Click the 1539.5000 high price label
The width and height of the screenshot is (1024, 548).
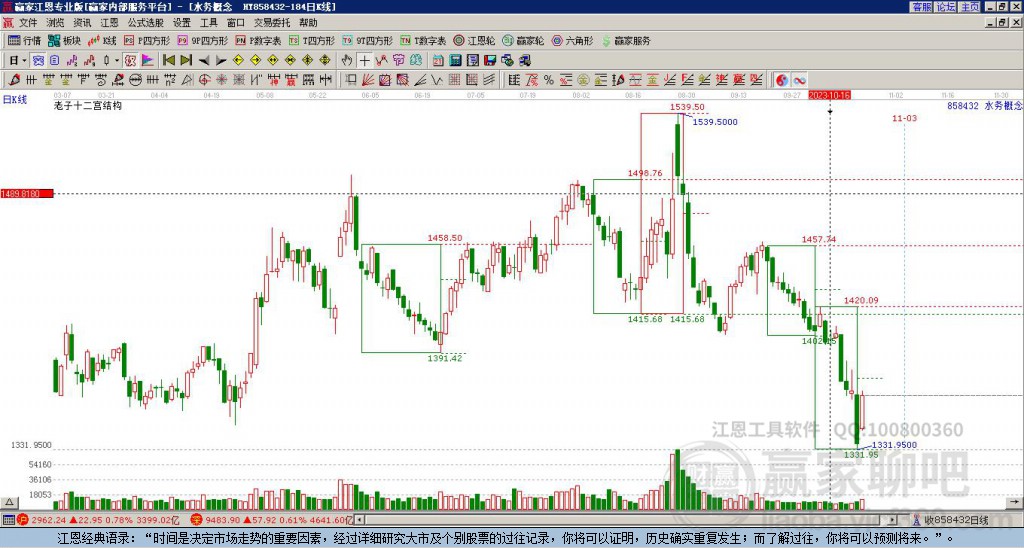point(715,122)
